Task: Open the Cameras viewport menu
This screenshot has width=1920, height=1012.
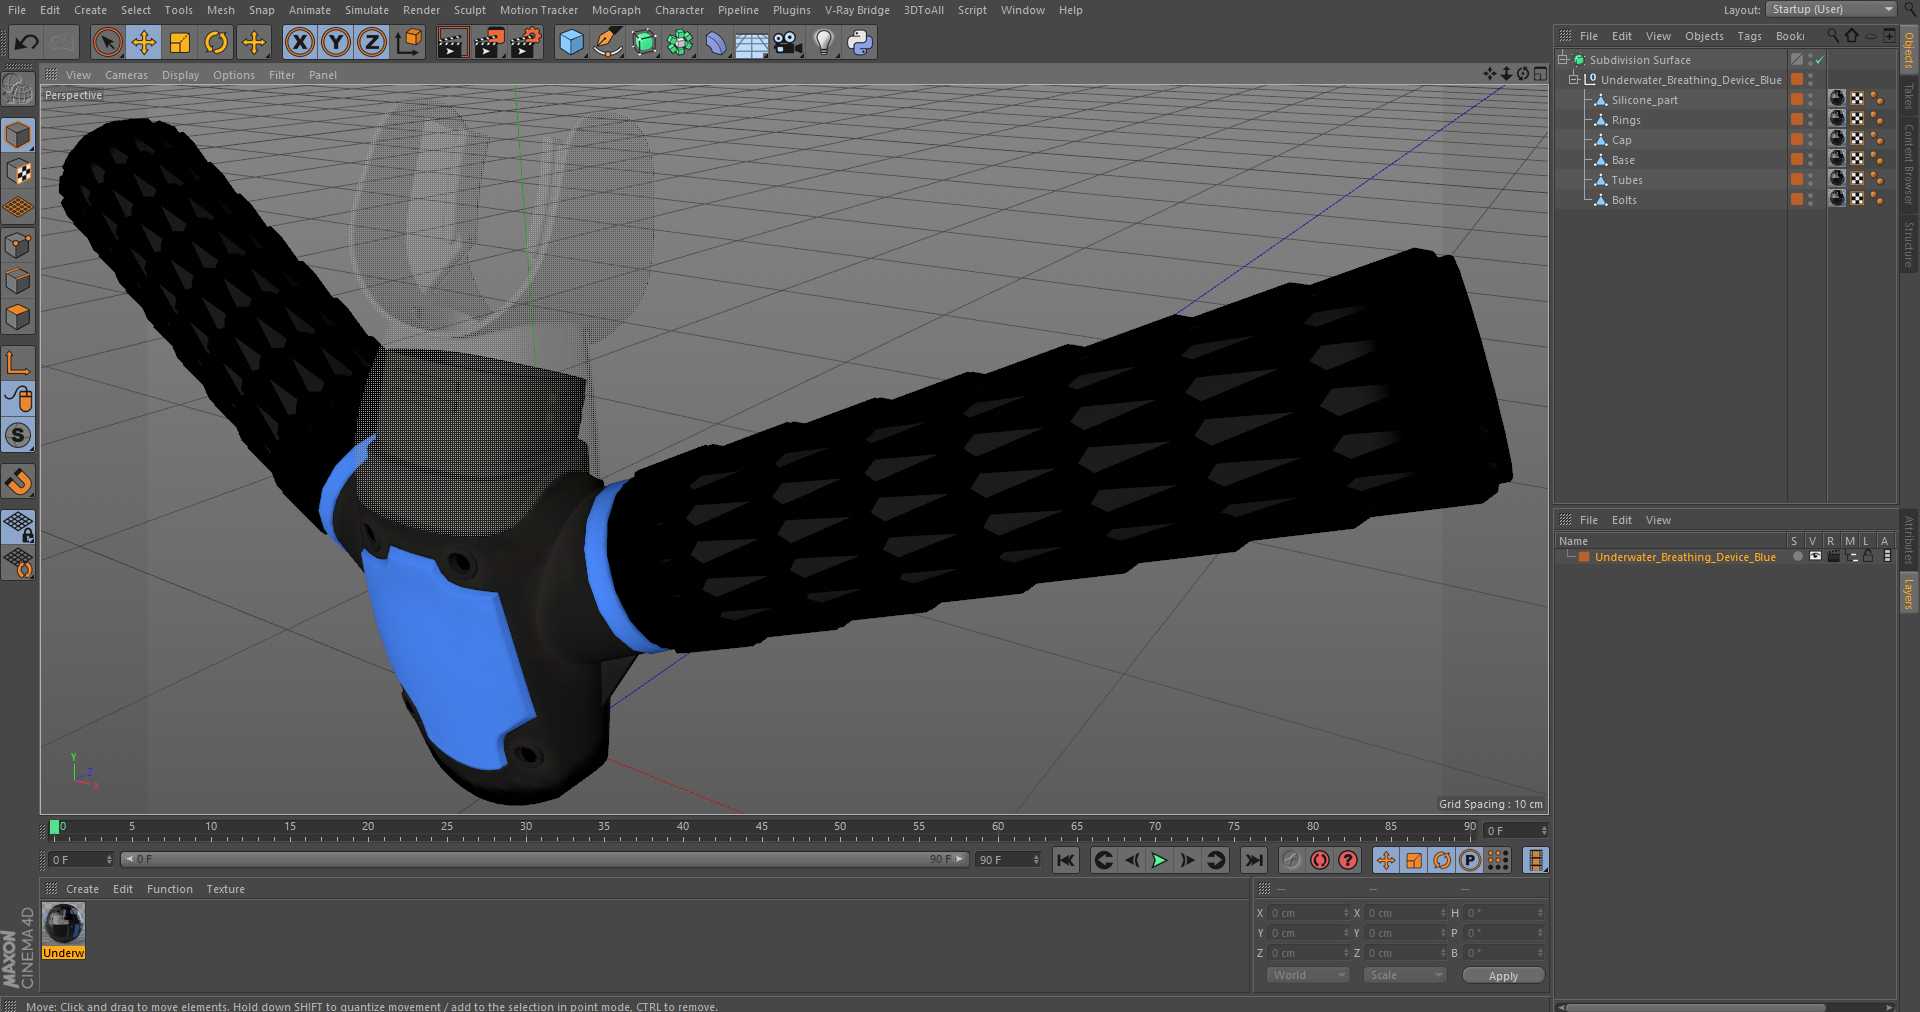Action: pyautogui.click(x=126, y=75)
